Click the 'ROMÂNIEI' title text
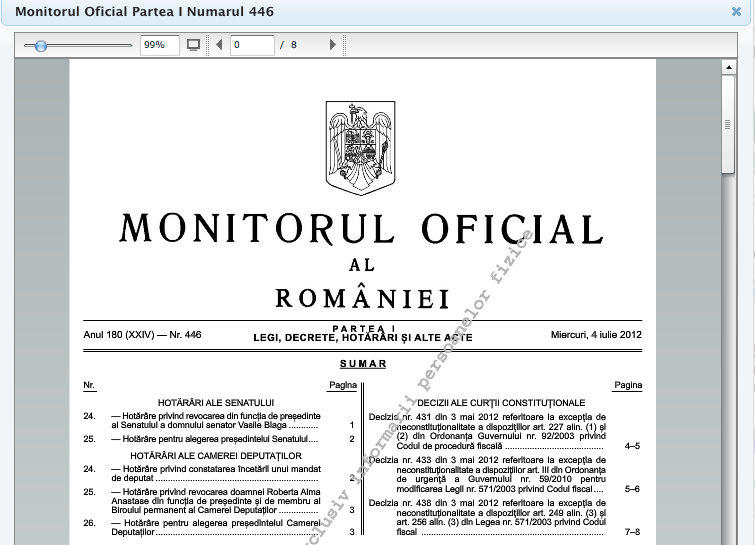 click(x=363, y=298)
